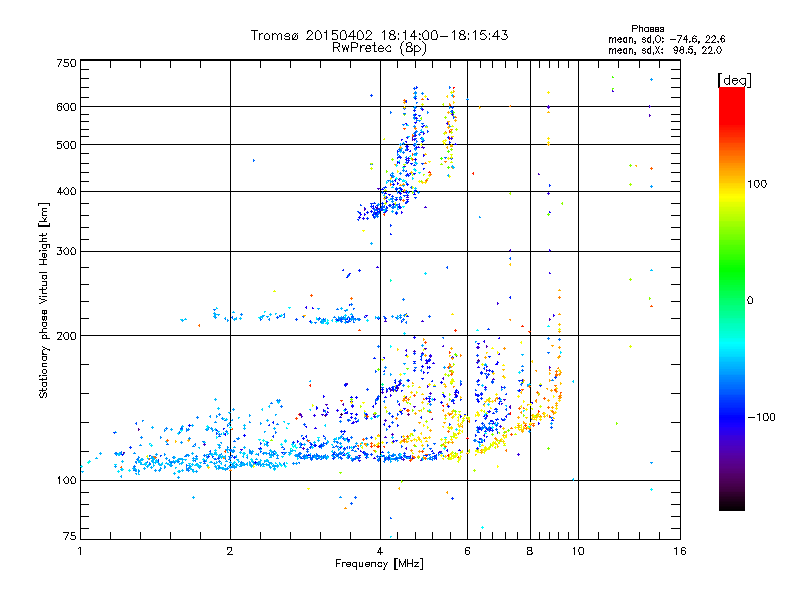Click the '[deg]' colorbar unit label
This screenshot has width=800, height=600.
(x=734, y=80)
